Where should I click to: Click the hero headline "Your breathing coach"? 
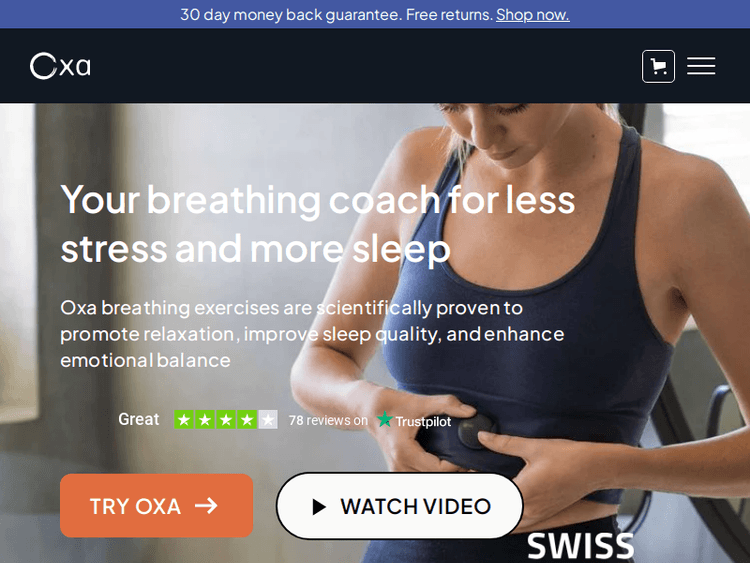(250, 199)
